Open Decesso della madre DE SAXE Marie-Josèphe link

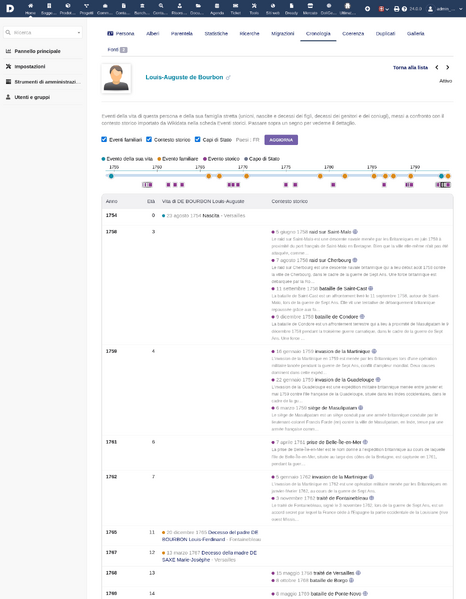(209, 556)
